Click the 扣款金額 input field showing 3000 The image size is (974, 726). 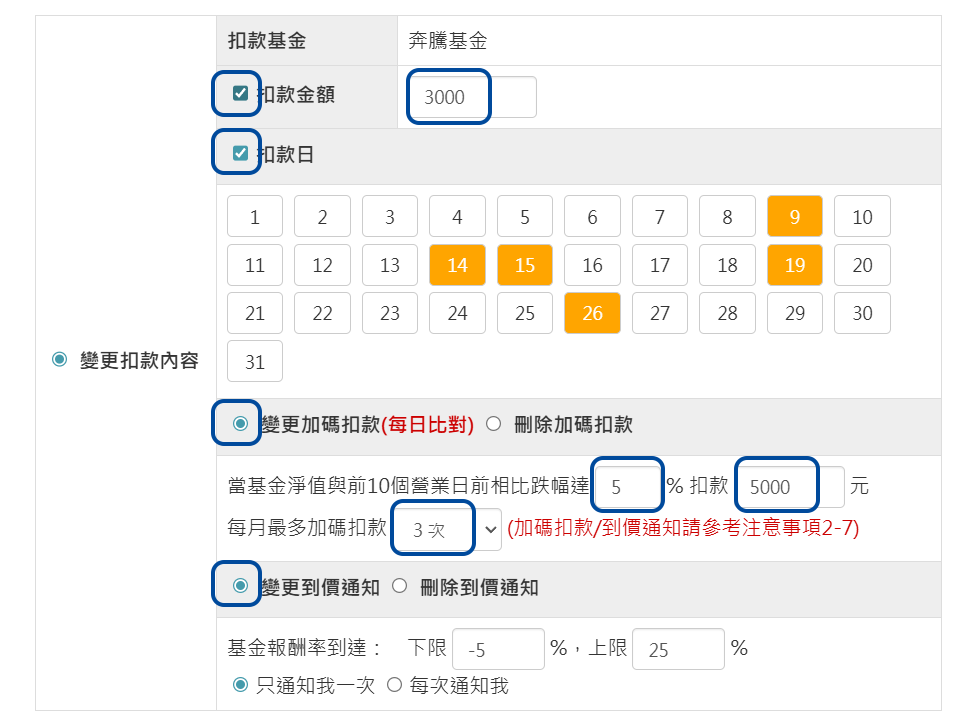point(470,97)
